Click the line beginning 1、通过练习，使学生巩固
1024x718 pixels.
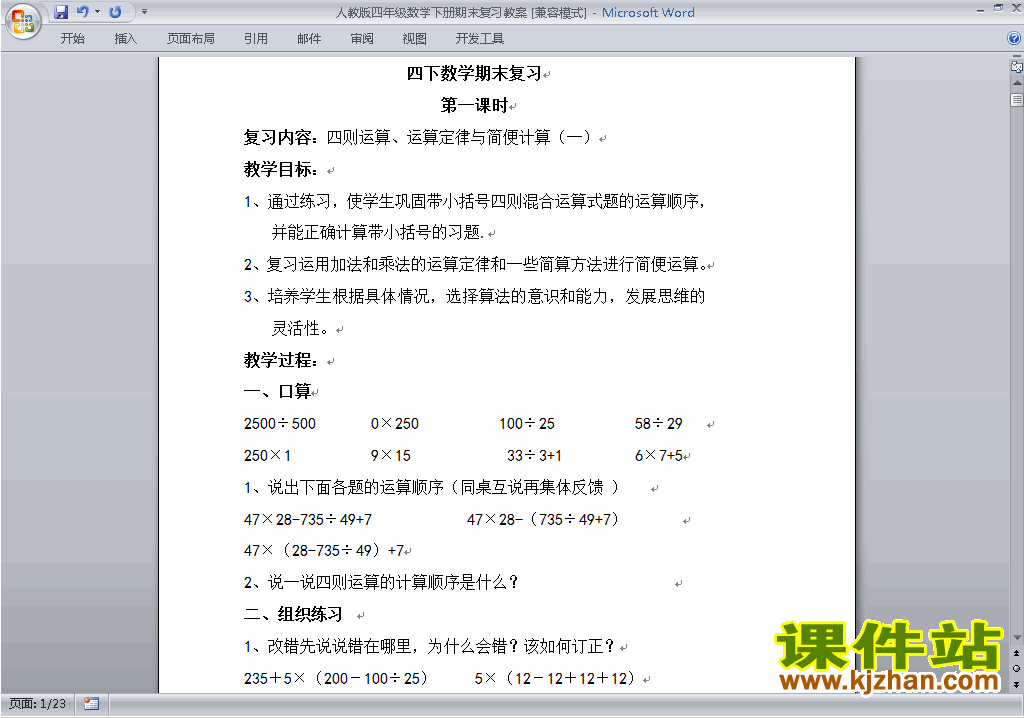pyautogui.click(x=475, y=201)
